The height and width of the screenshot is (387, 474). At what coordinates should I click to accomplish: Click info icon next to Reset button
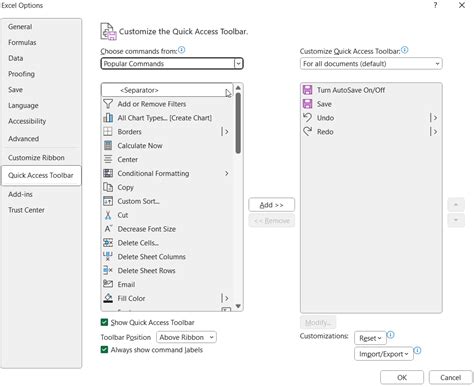[x=391, y=335]
